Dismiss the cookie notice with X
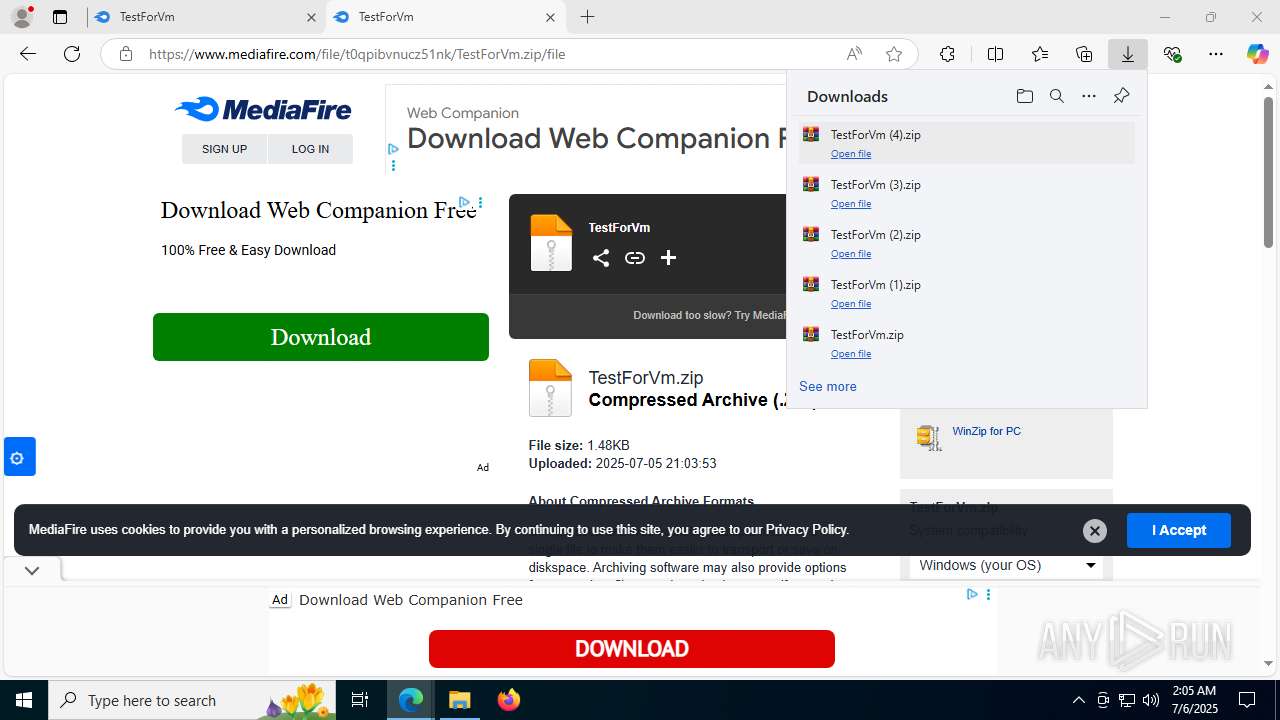 point(1095,531)
